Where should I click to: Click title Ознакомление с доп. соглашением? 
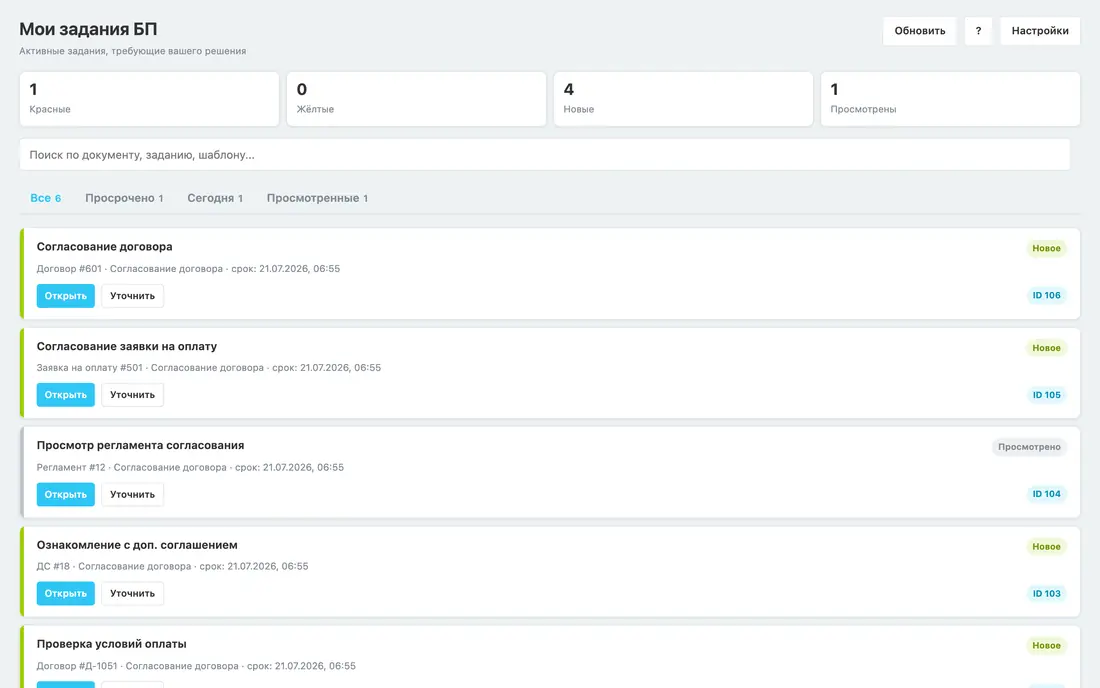point(137,545)
